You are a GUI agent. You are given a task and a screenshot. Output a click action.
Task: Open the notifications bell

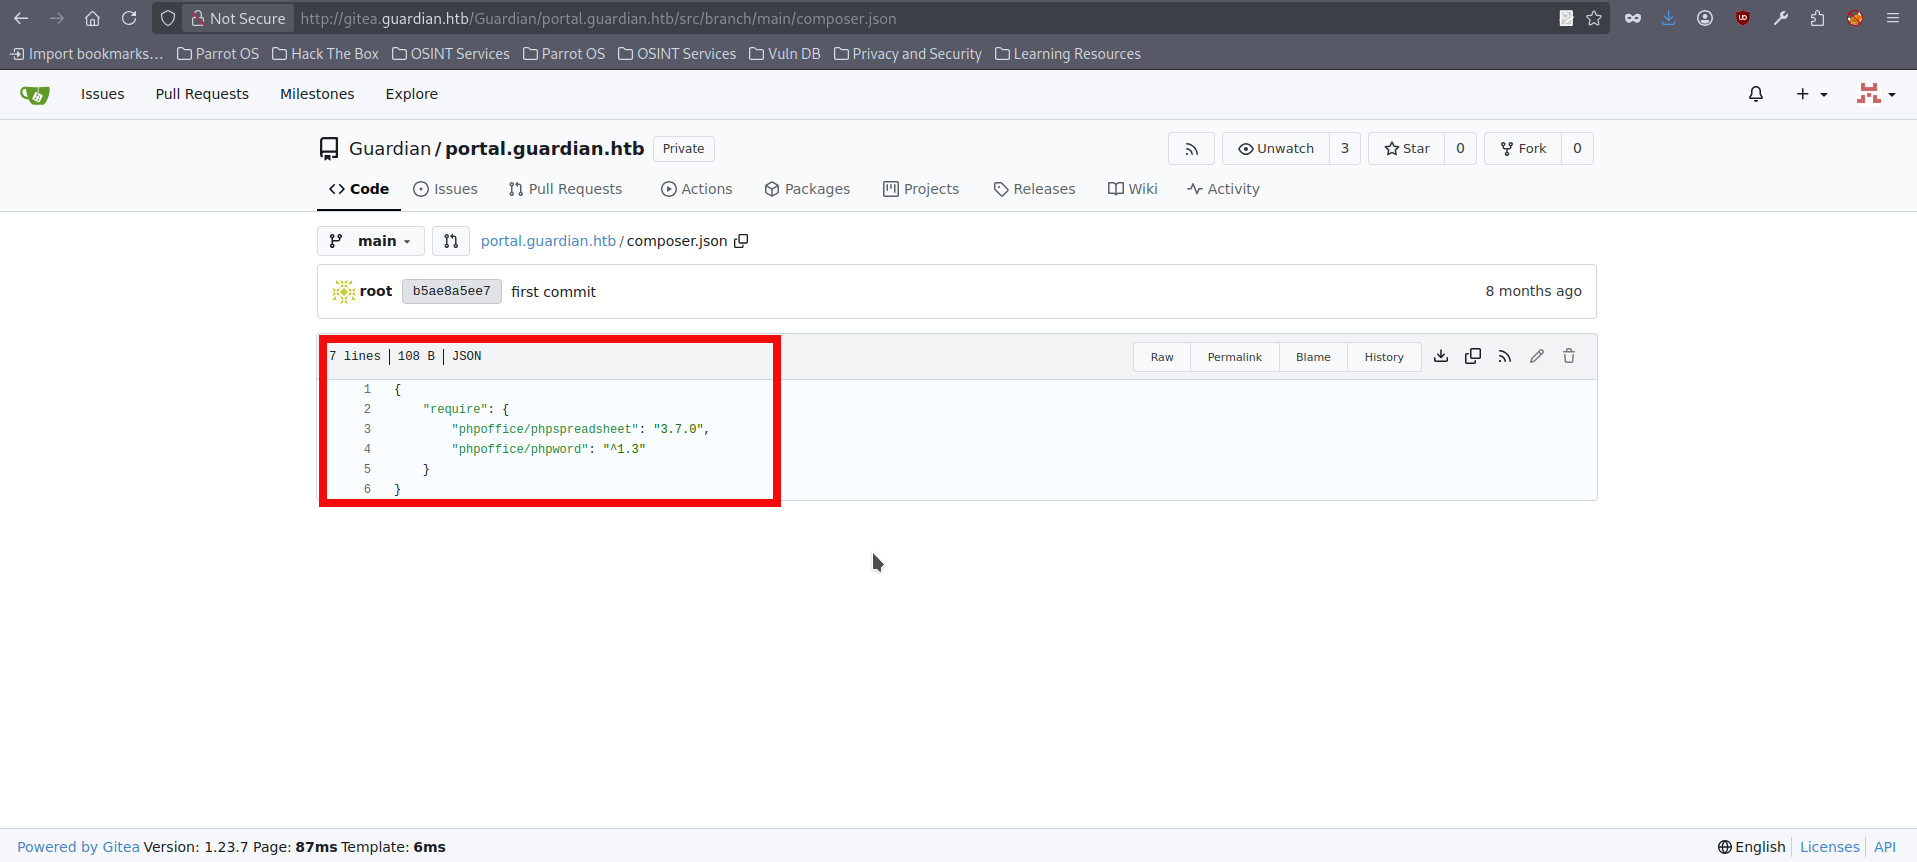1756,94
